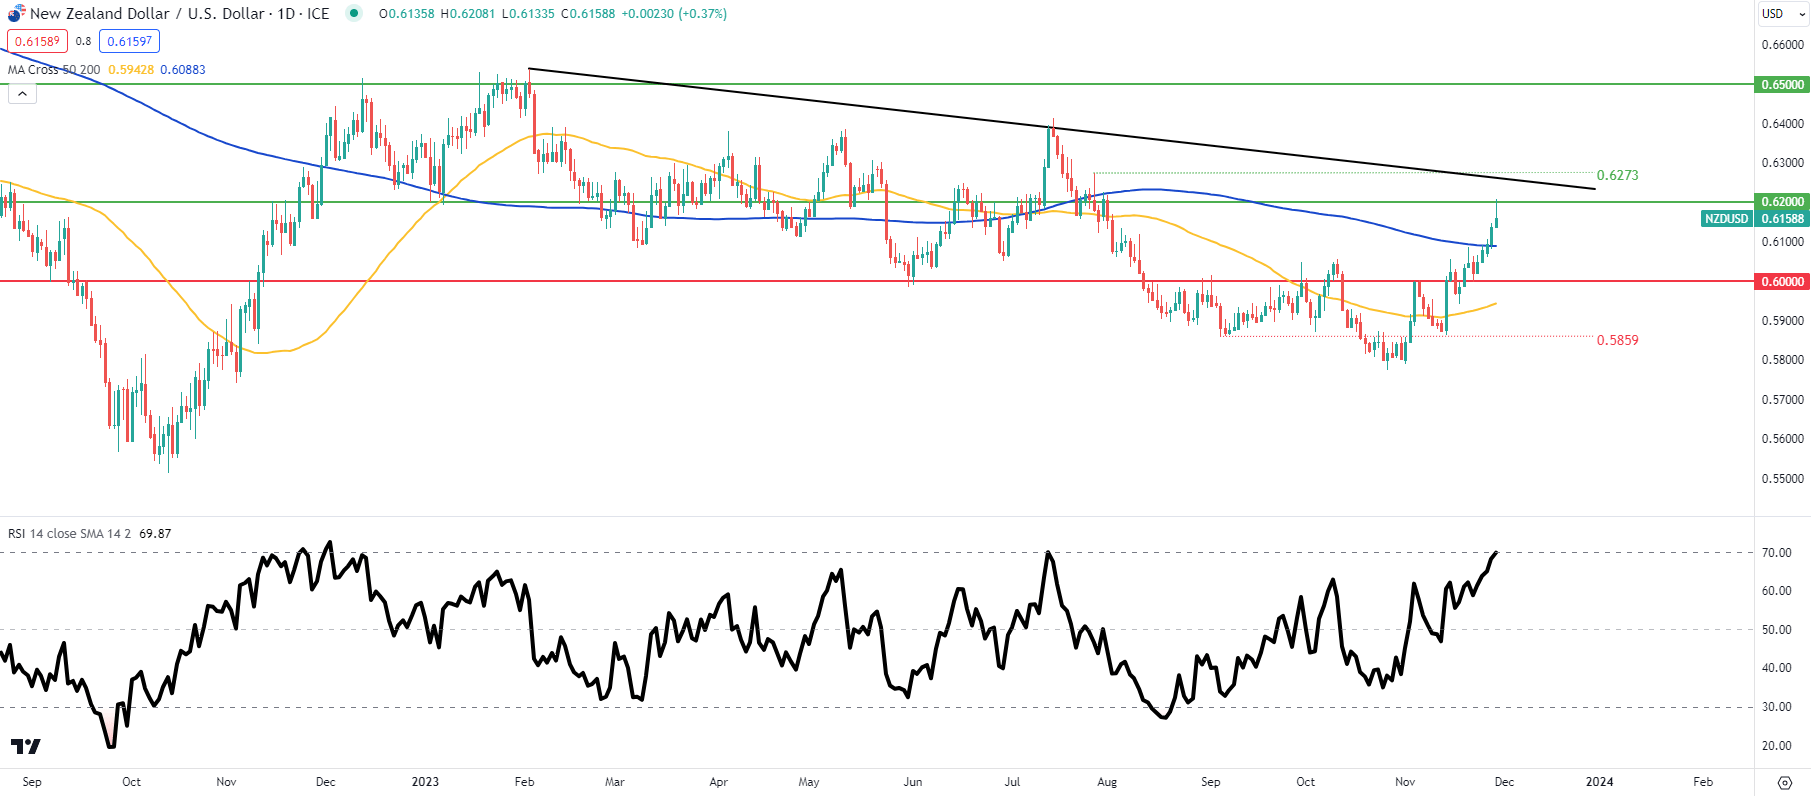Click the 0.6273 resistance level label

[1617, 175]
